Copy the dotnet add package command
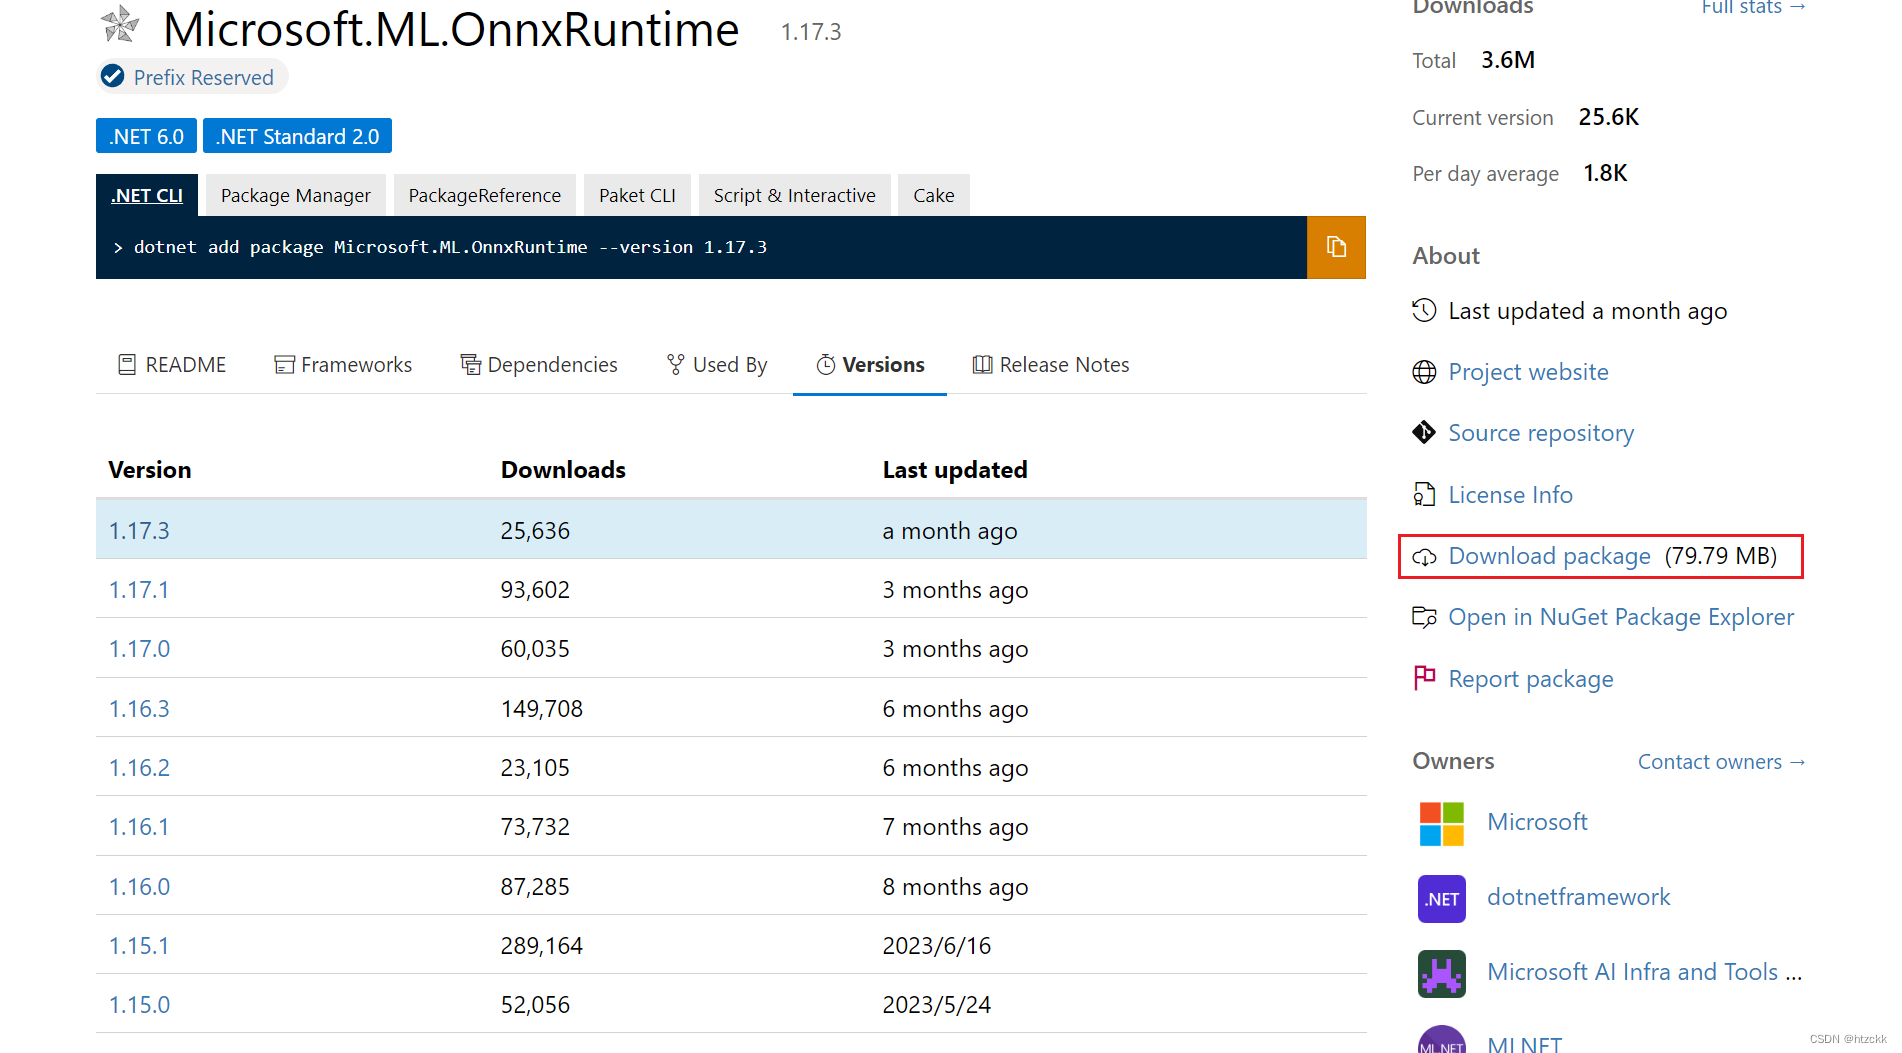Image resolution: width=1902 pixels, height=1053 pixels. click(x=1336, y=247)
